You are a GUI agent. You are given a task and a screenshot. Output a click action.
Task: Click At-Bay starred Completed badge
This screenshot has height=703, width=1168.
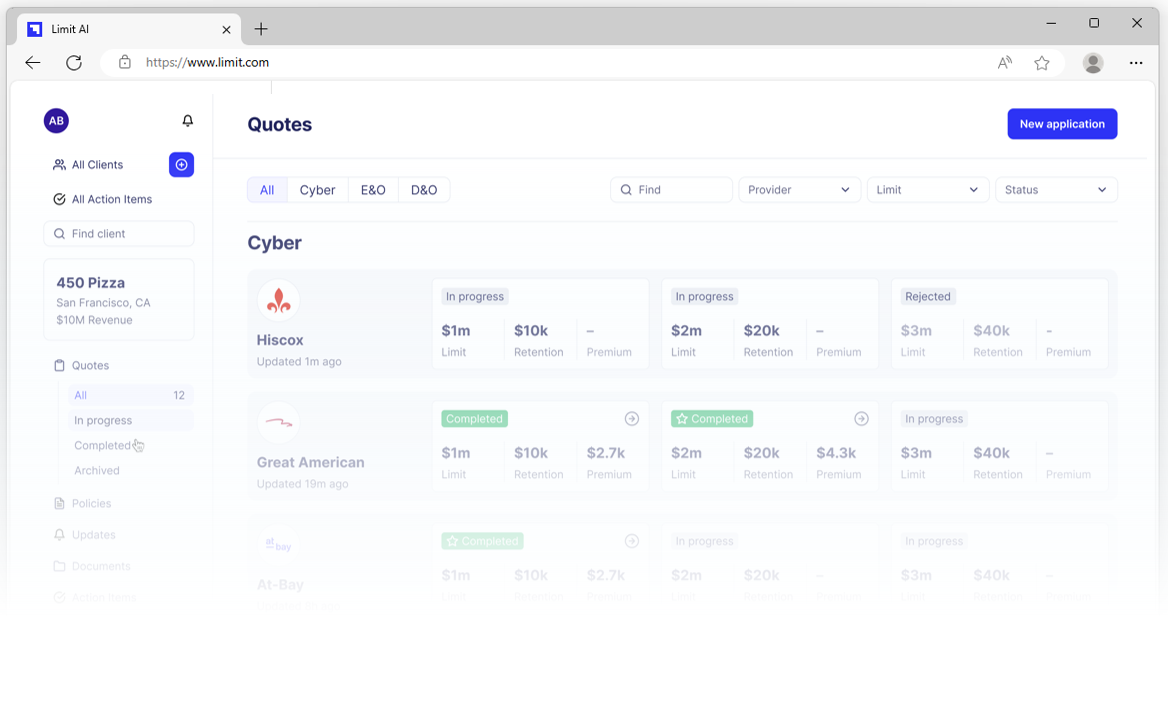click(x=483, y=541)
